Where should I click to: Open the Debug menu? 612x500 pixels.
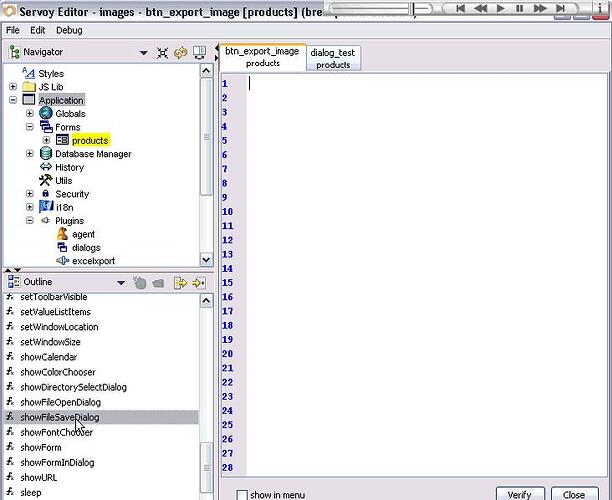tap(69, 30)
